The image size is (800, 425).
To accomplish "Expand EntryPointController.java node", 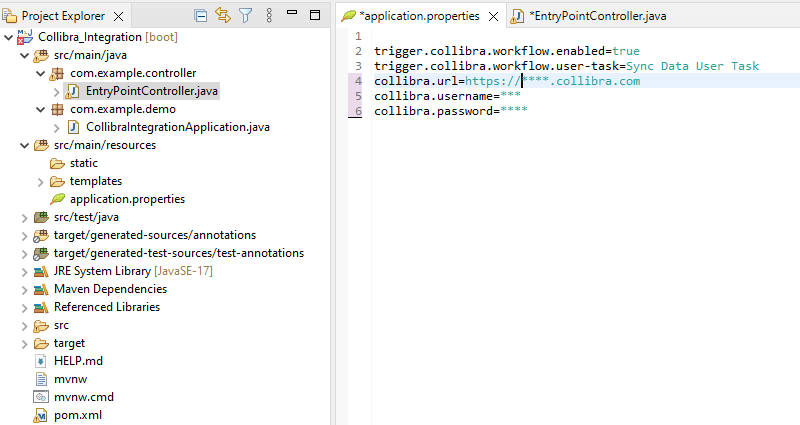I will click(x=57, y=92).
